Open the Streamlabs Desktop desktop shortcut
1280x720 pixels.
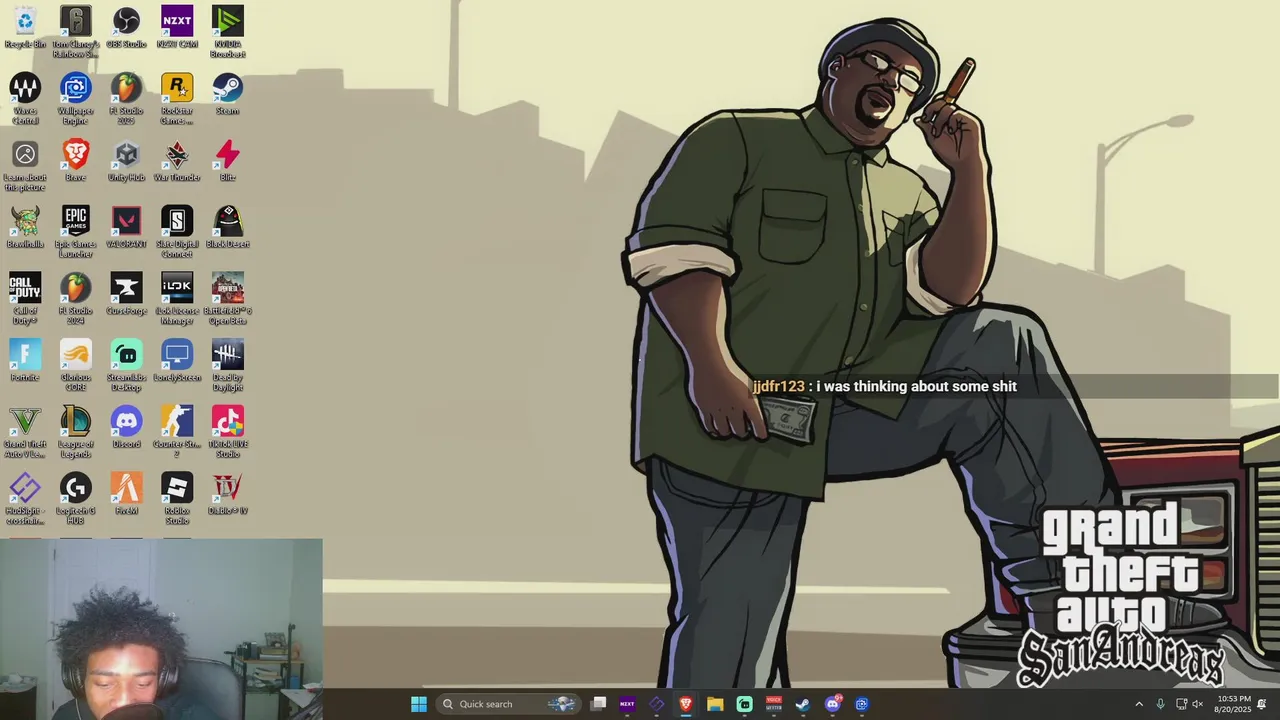tap(126, 366)
